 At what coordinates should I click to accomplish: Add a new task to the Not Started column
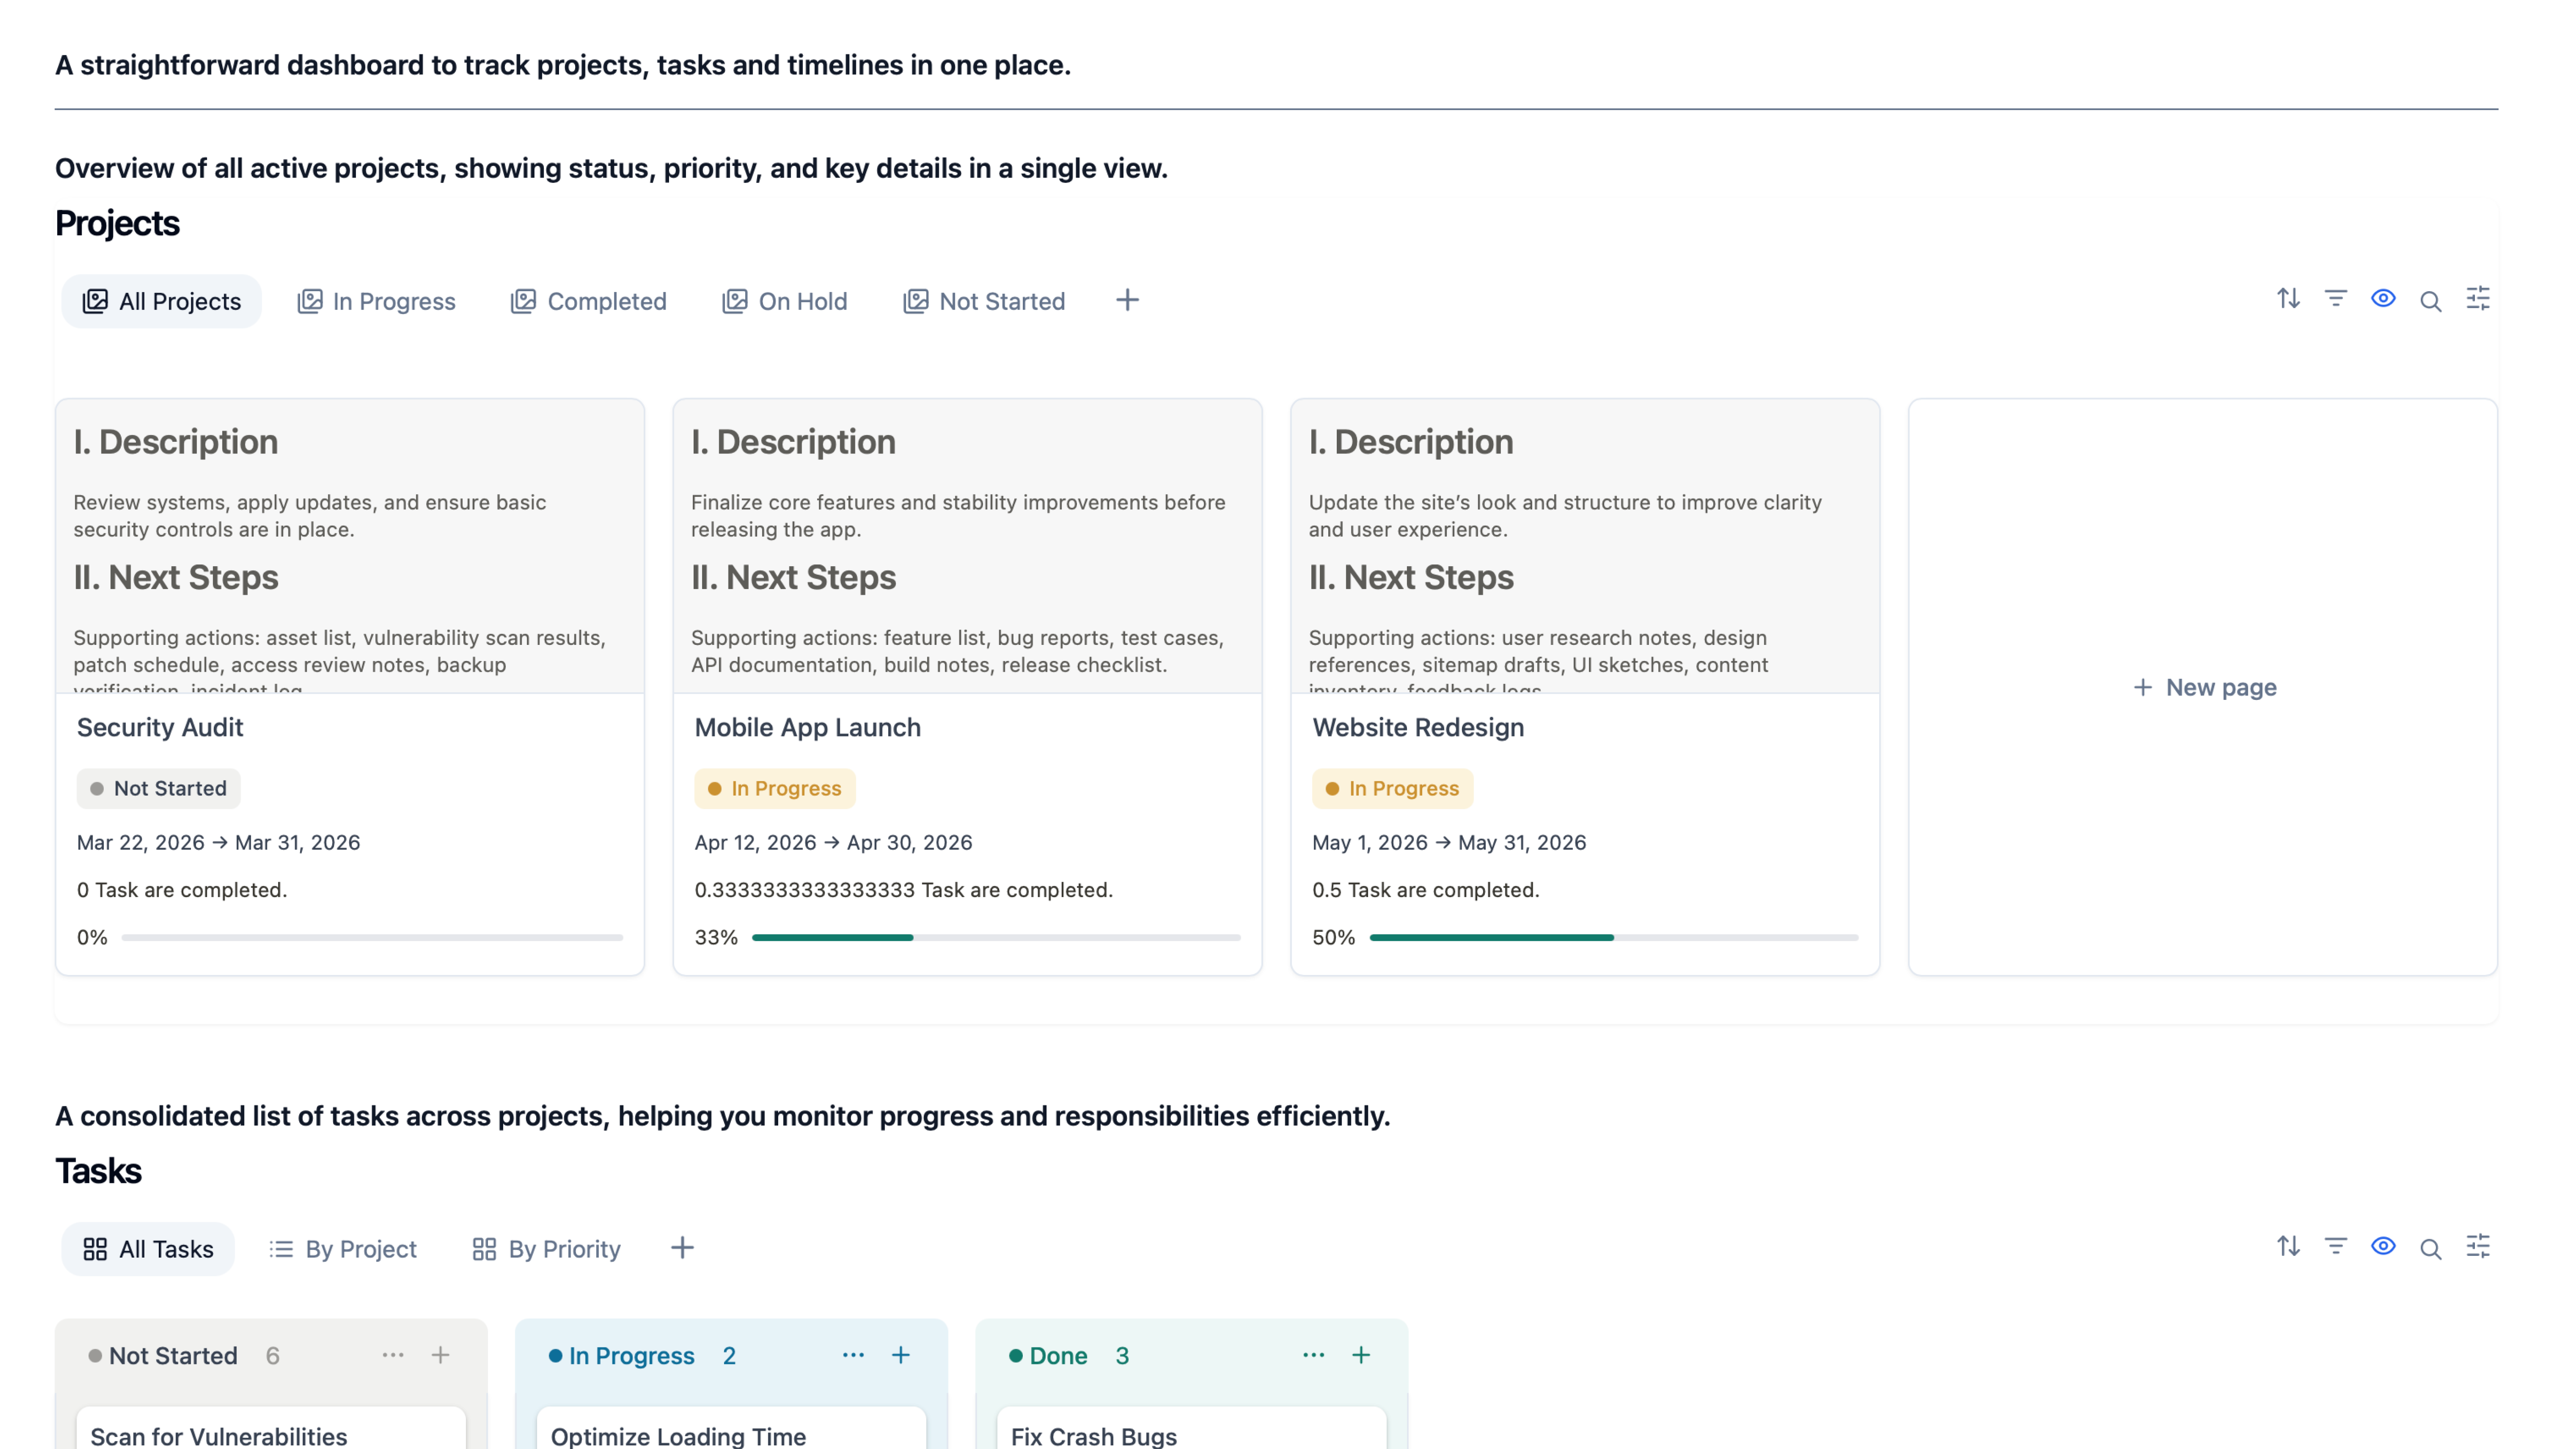click(440, 1355)
